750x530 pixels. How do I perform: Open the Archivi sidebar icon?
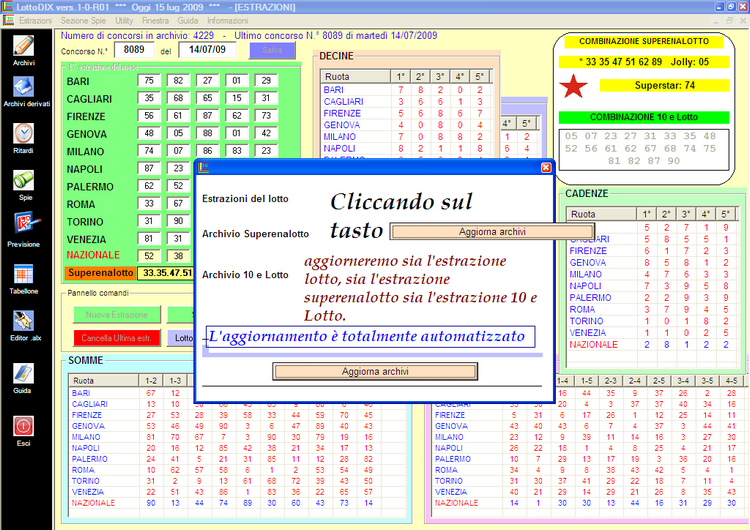[x=23, y=46]
